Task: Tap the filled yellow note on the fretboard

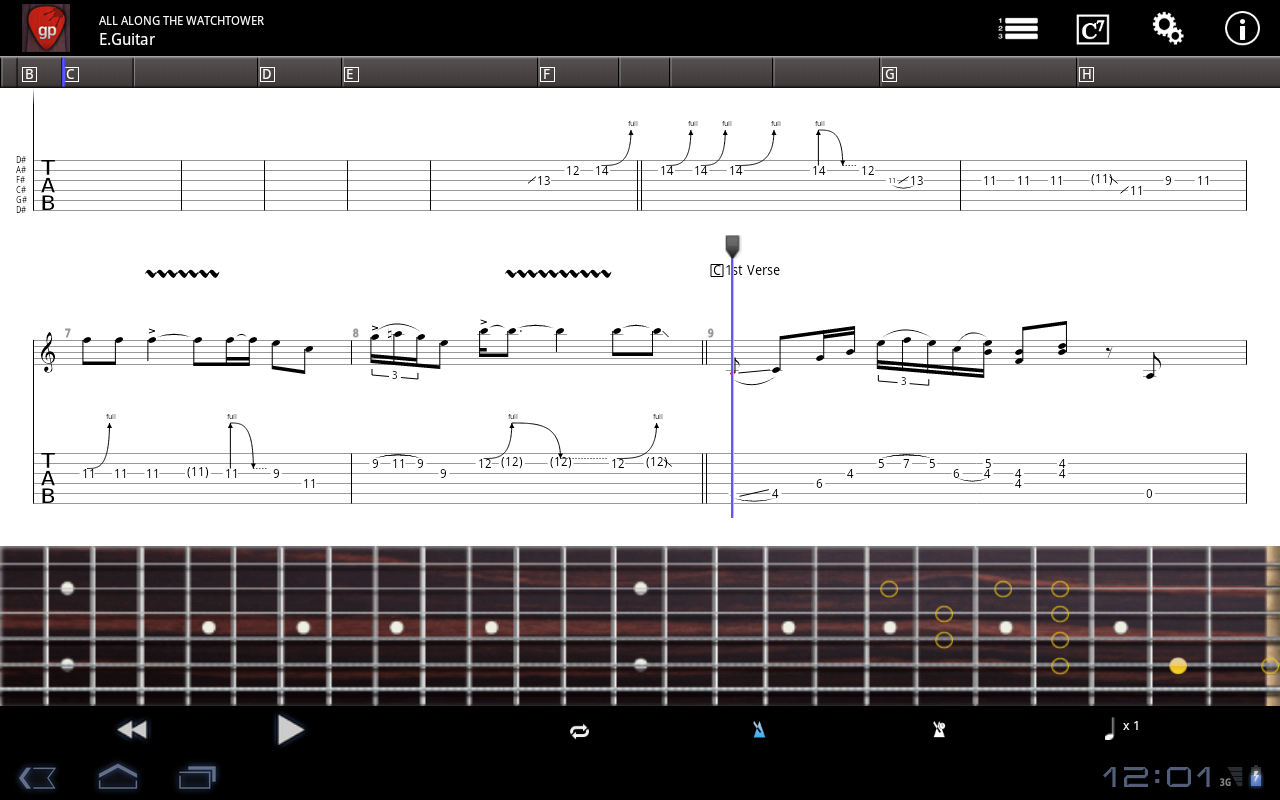Action: click(1178, 666)
